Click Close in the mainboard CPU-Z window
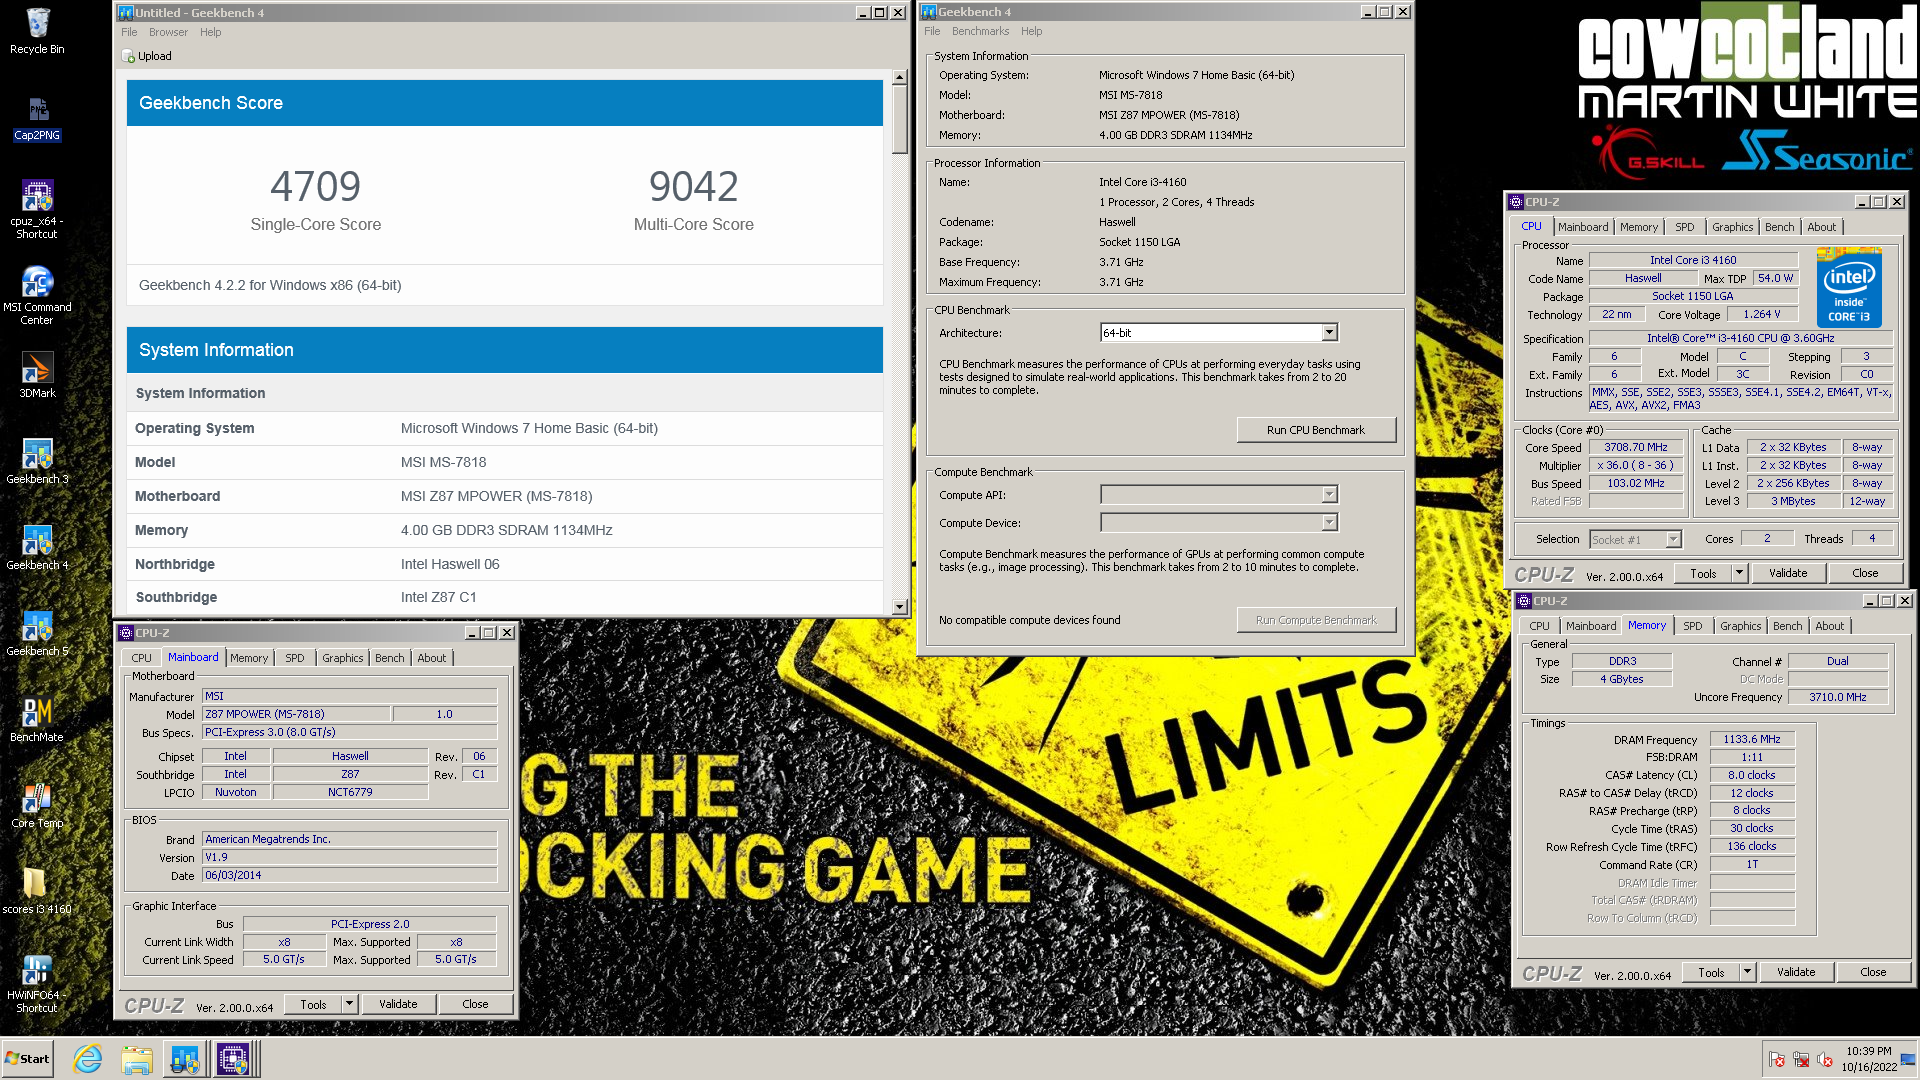 pos(475,1004)
